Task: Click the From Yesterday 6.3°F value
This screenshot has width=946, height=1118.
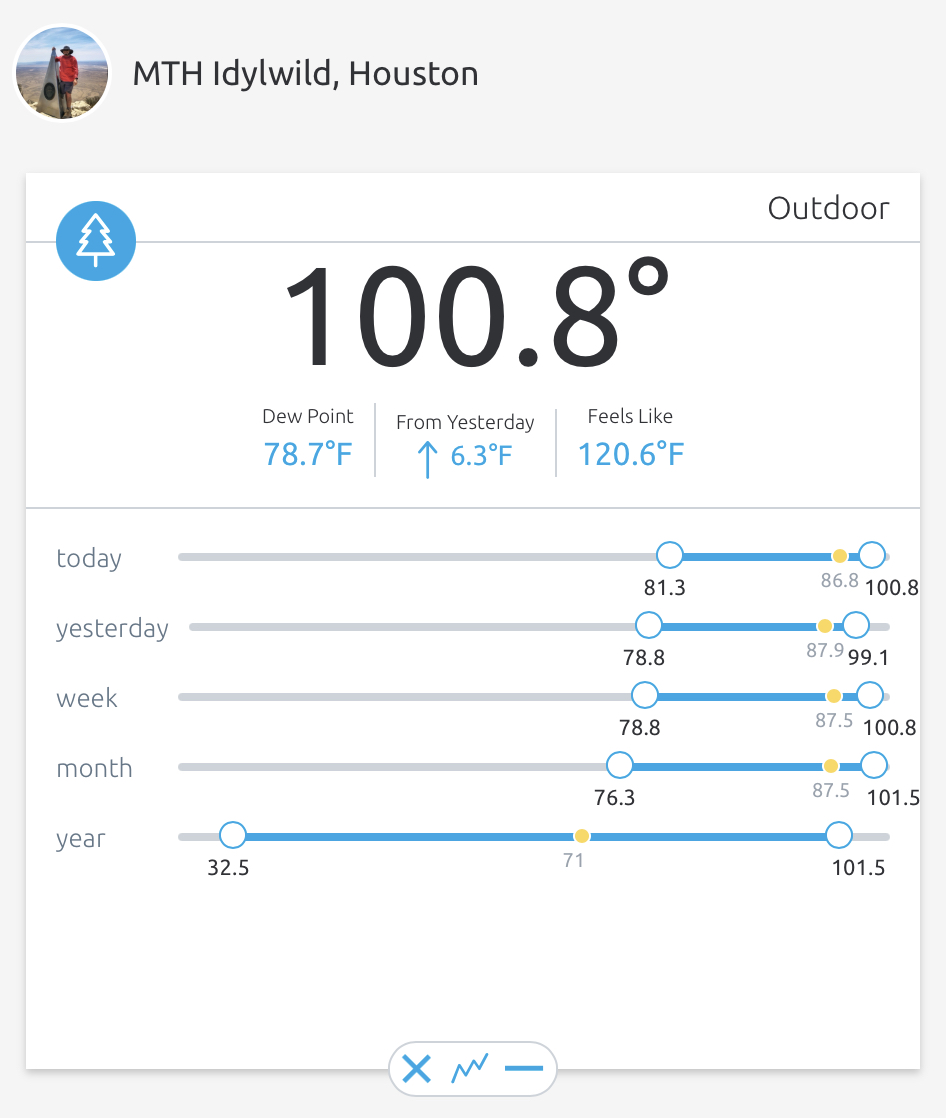Action: click(481, 457)
